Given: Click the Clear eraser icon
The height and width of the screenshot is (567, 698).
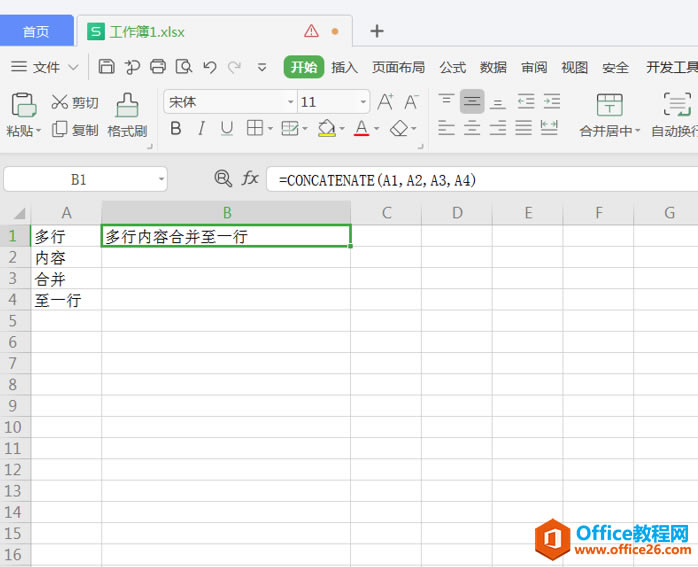Looking at the screenshot, I should 399,129.
